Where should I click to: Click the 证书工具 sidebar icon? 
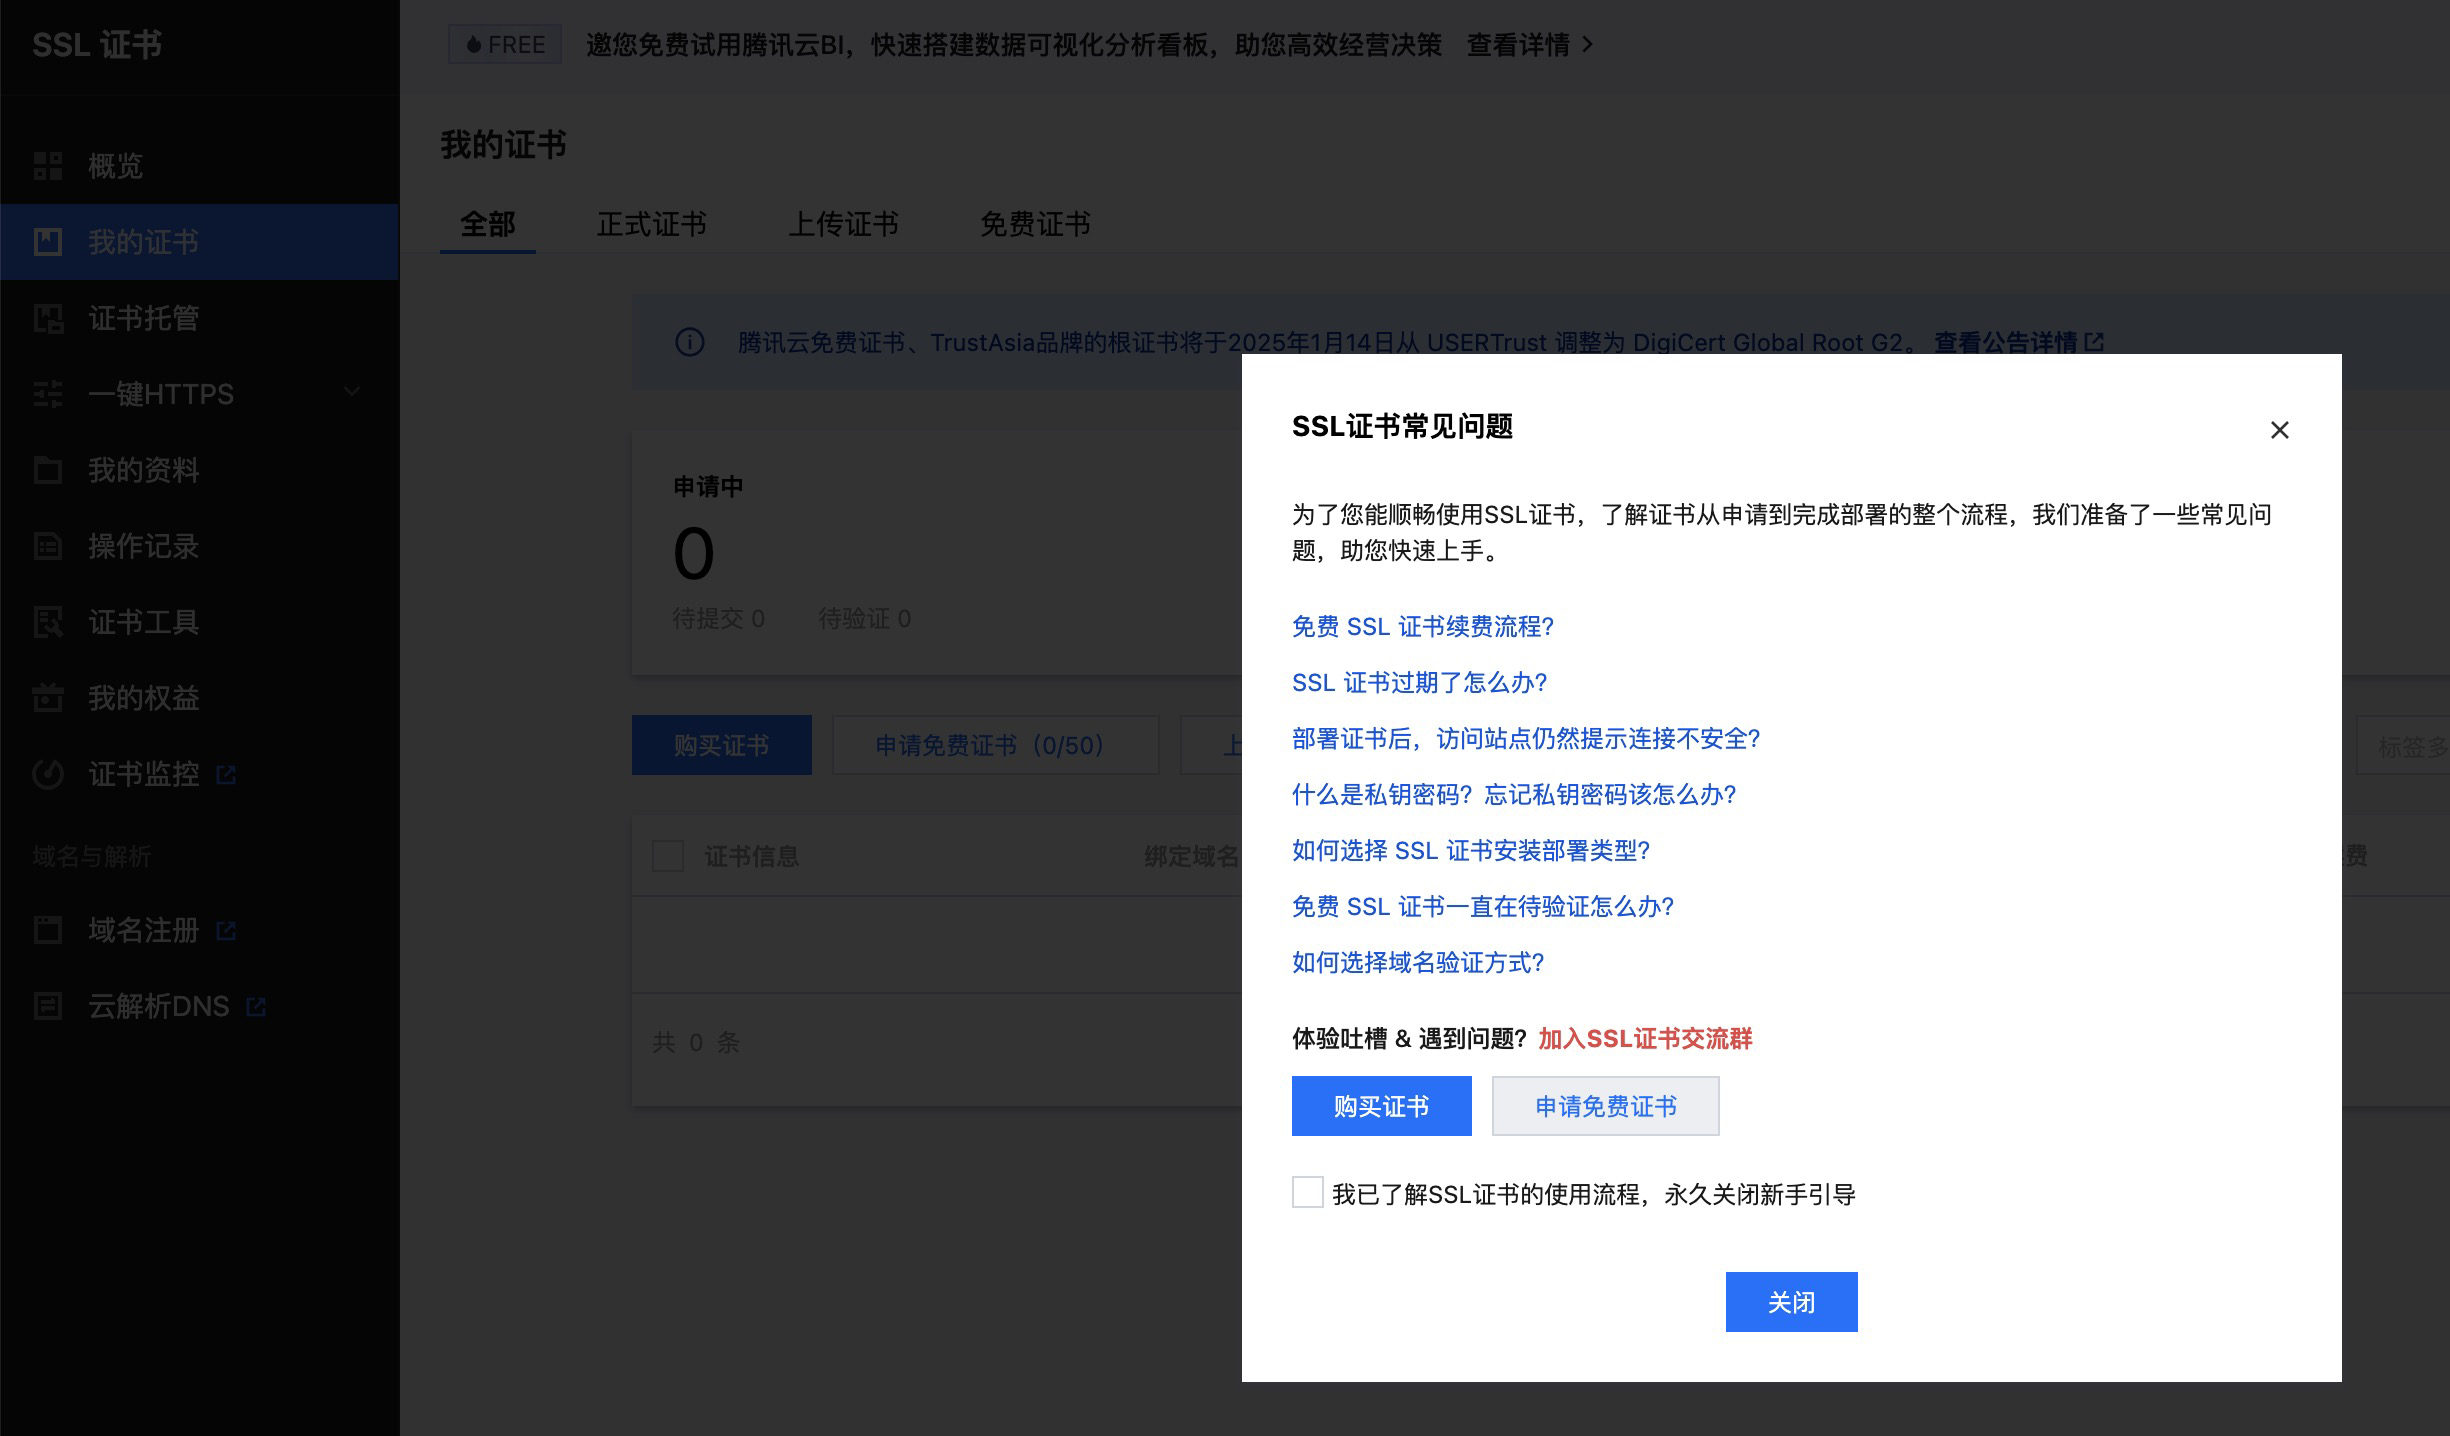pyautogui.click(x=48, y=622)
